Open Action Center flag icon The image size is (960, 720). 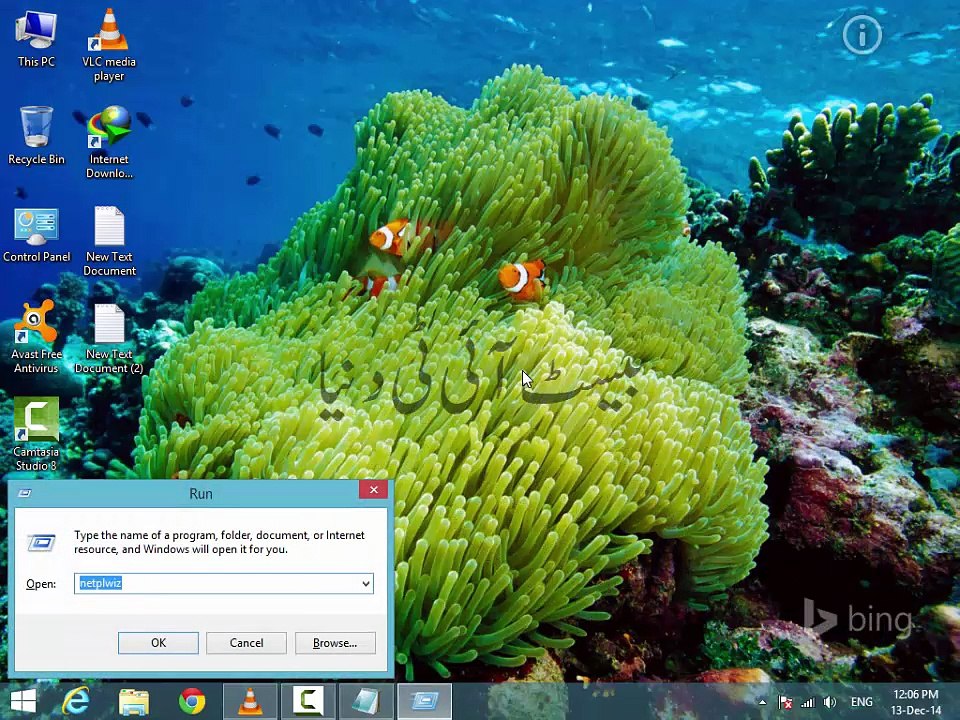pyautogui.click(x=785, y=702)
